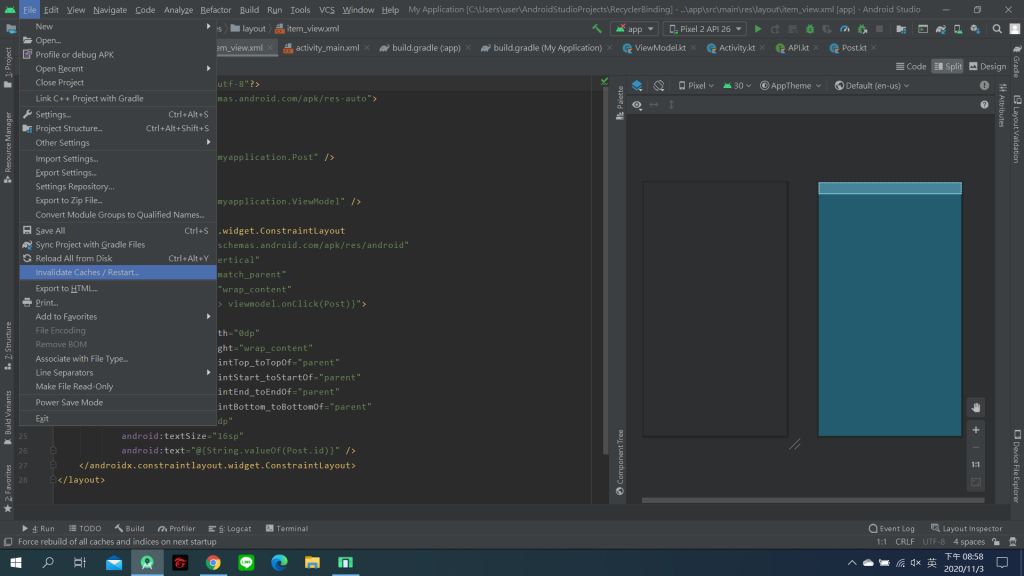1024x576 pixels.
Task: Click the Make Project hammer icon
Action: [597, 29]
